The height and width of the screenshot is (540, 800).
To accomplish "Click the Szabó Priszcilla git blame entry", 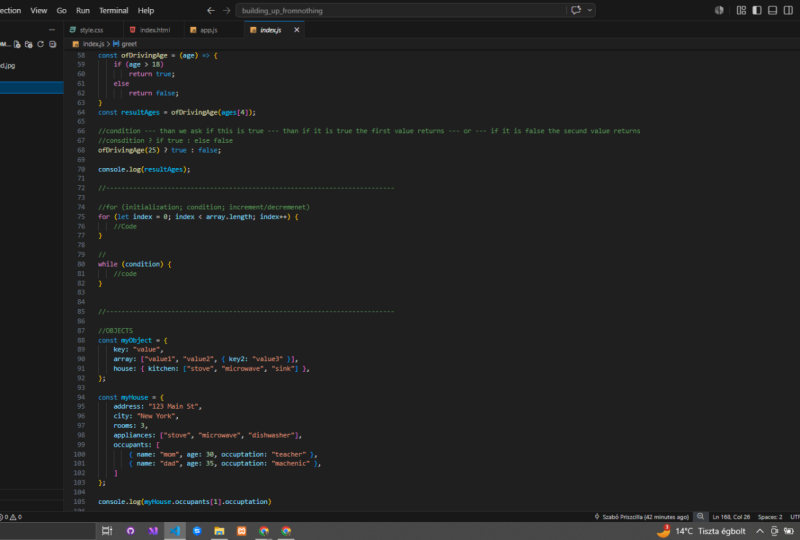I will click(x=641, y=517).
